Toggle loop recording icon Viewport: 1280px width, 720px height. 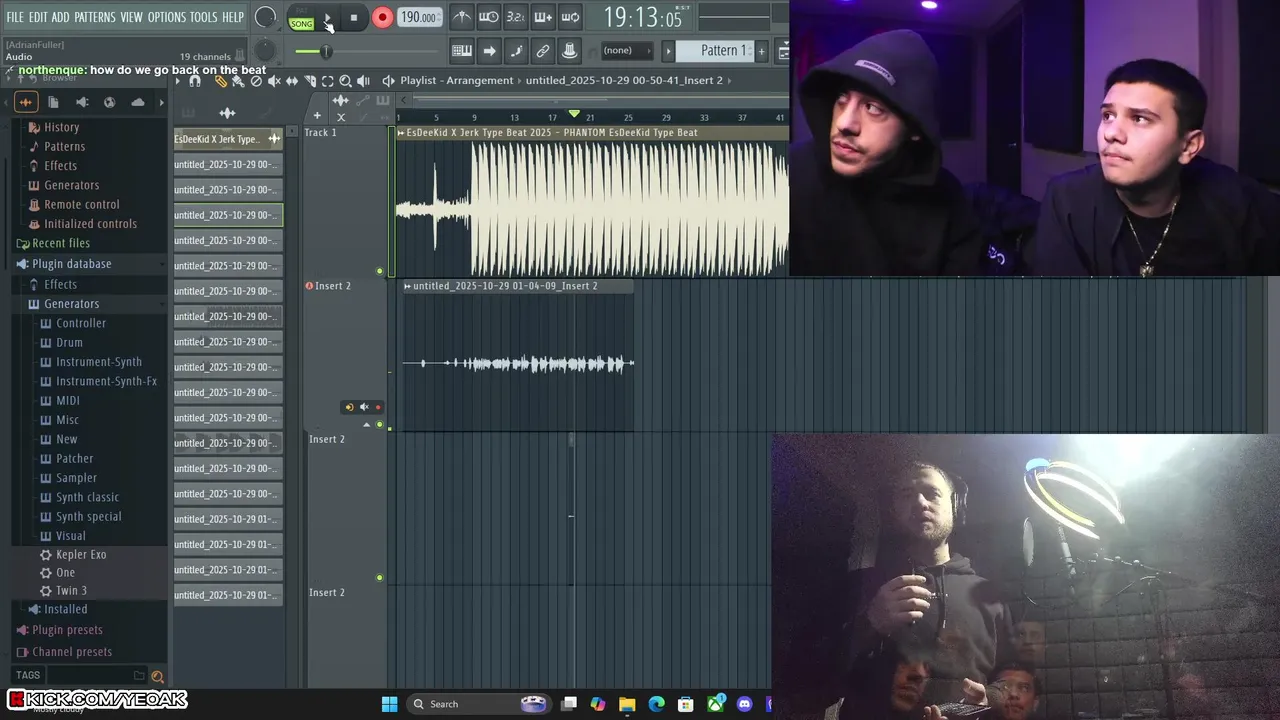pos(570,17)
